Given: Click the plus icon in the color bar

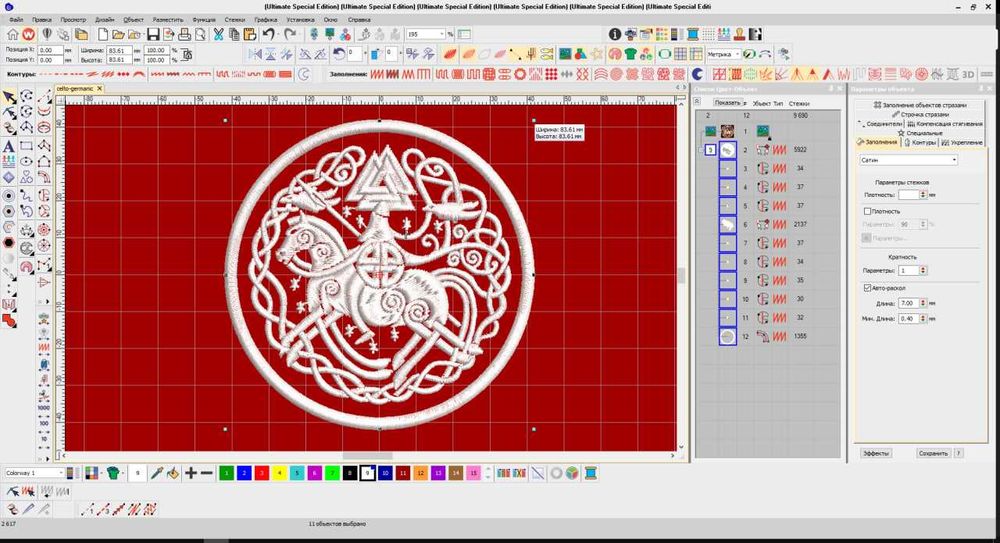Looking at the screenshot, I should tap(190, 473).
